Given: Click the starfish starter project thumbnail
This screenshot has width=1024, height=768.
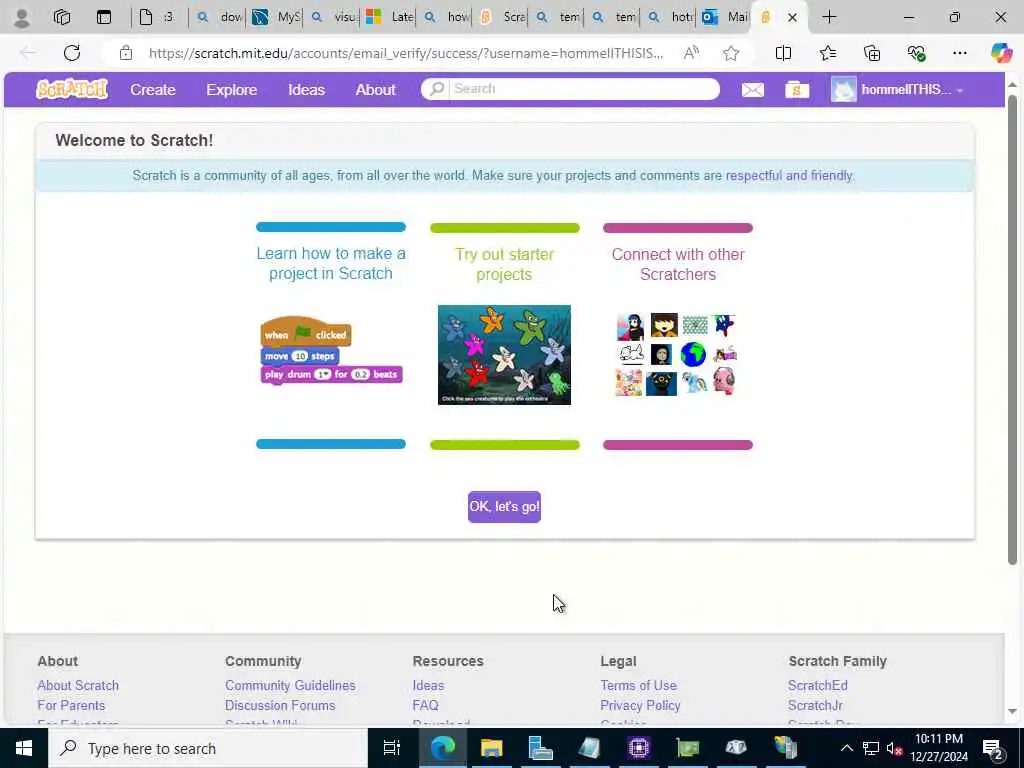Looking at the screenshot, I should click(x=504, y=355).
